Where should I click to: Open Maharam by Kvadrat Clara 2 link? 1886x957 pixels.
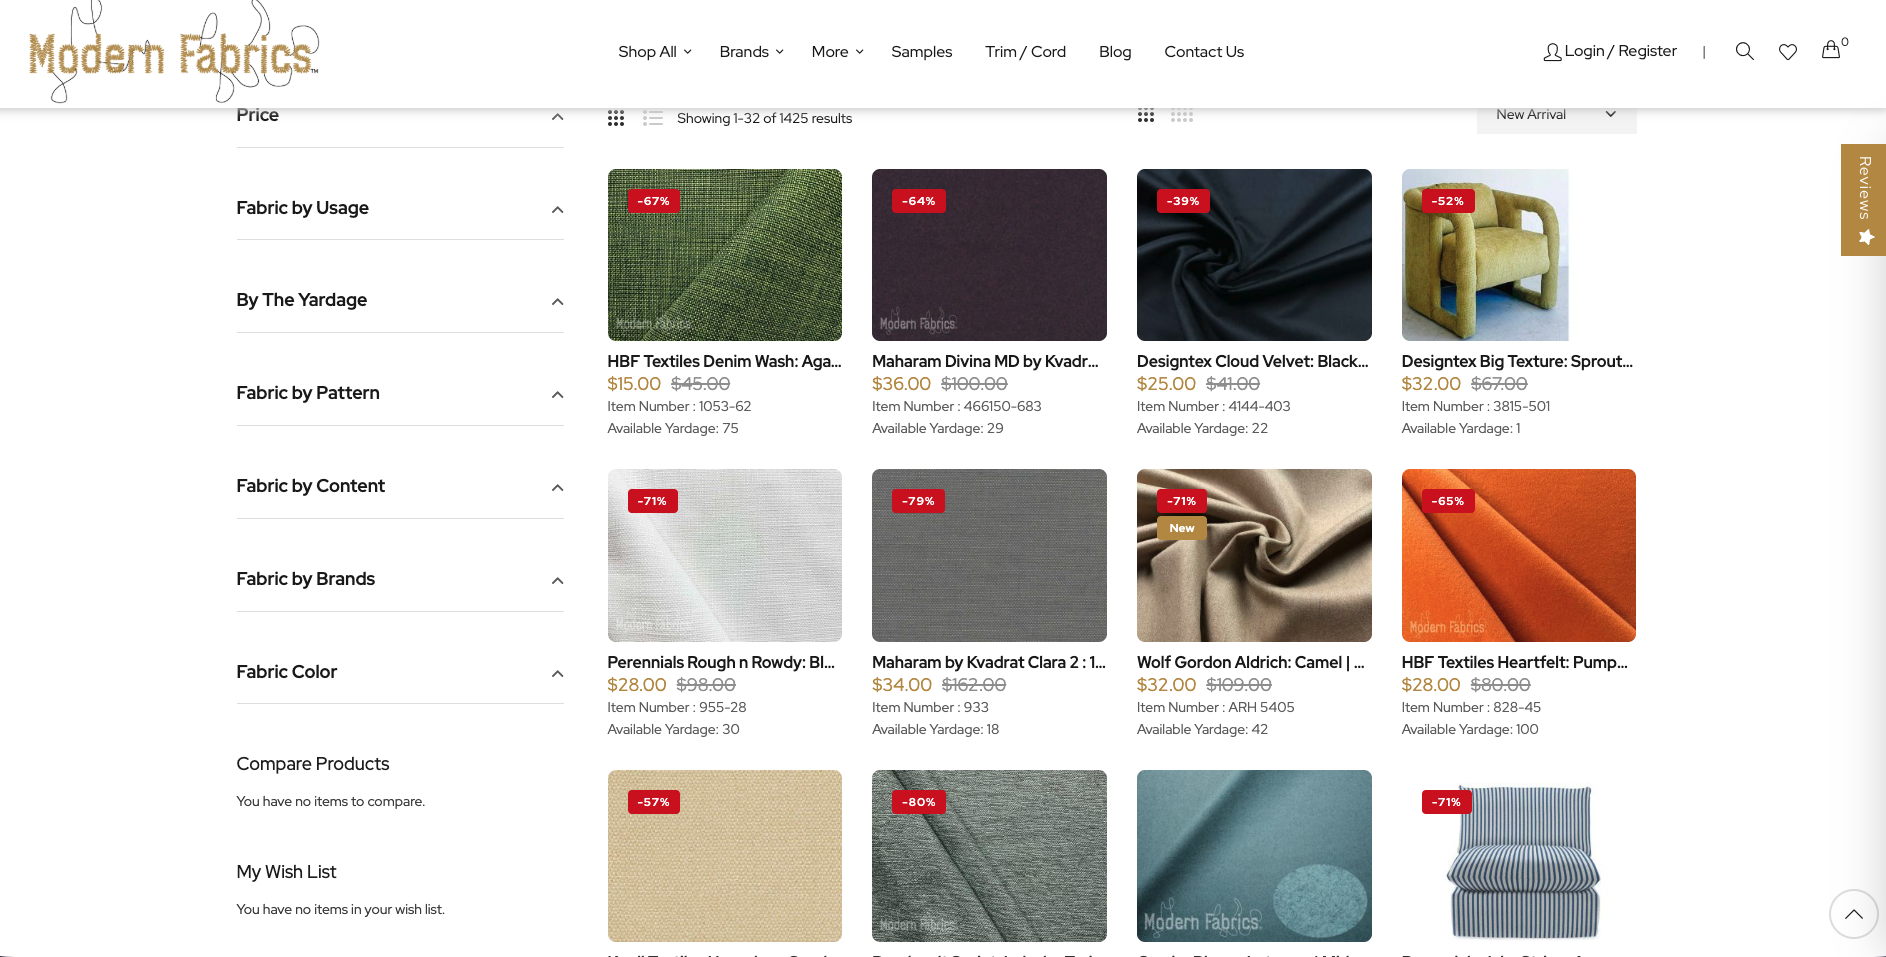[989, 662]
